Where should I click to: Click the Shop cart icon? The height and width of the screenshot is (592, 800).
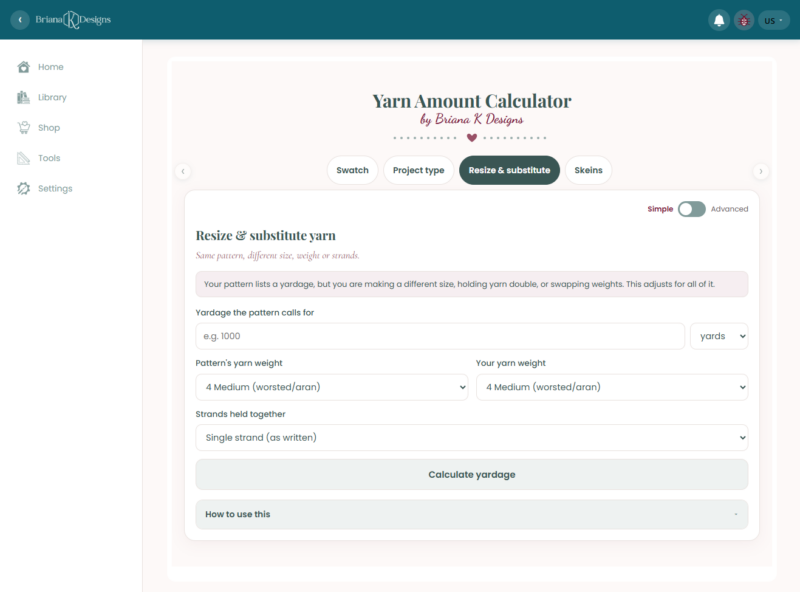tap(23, 128)
